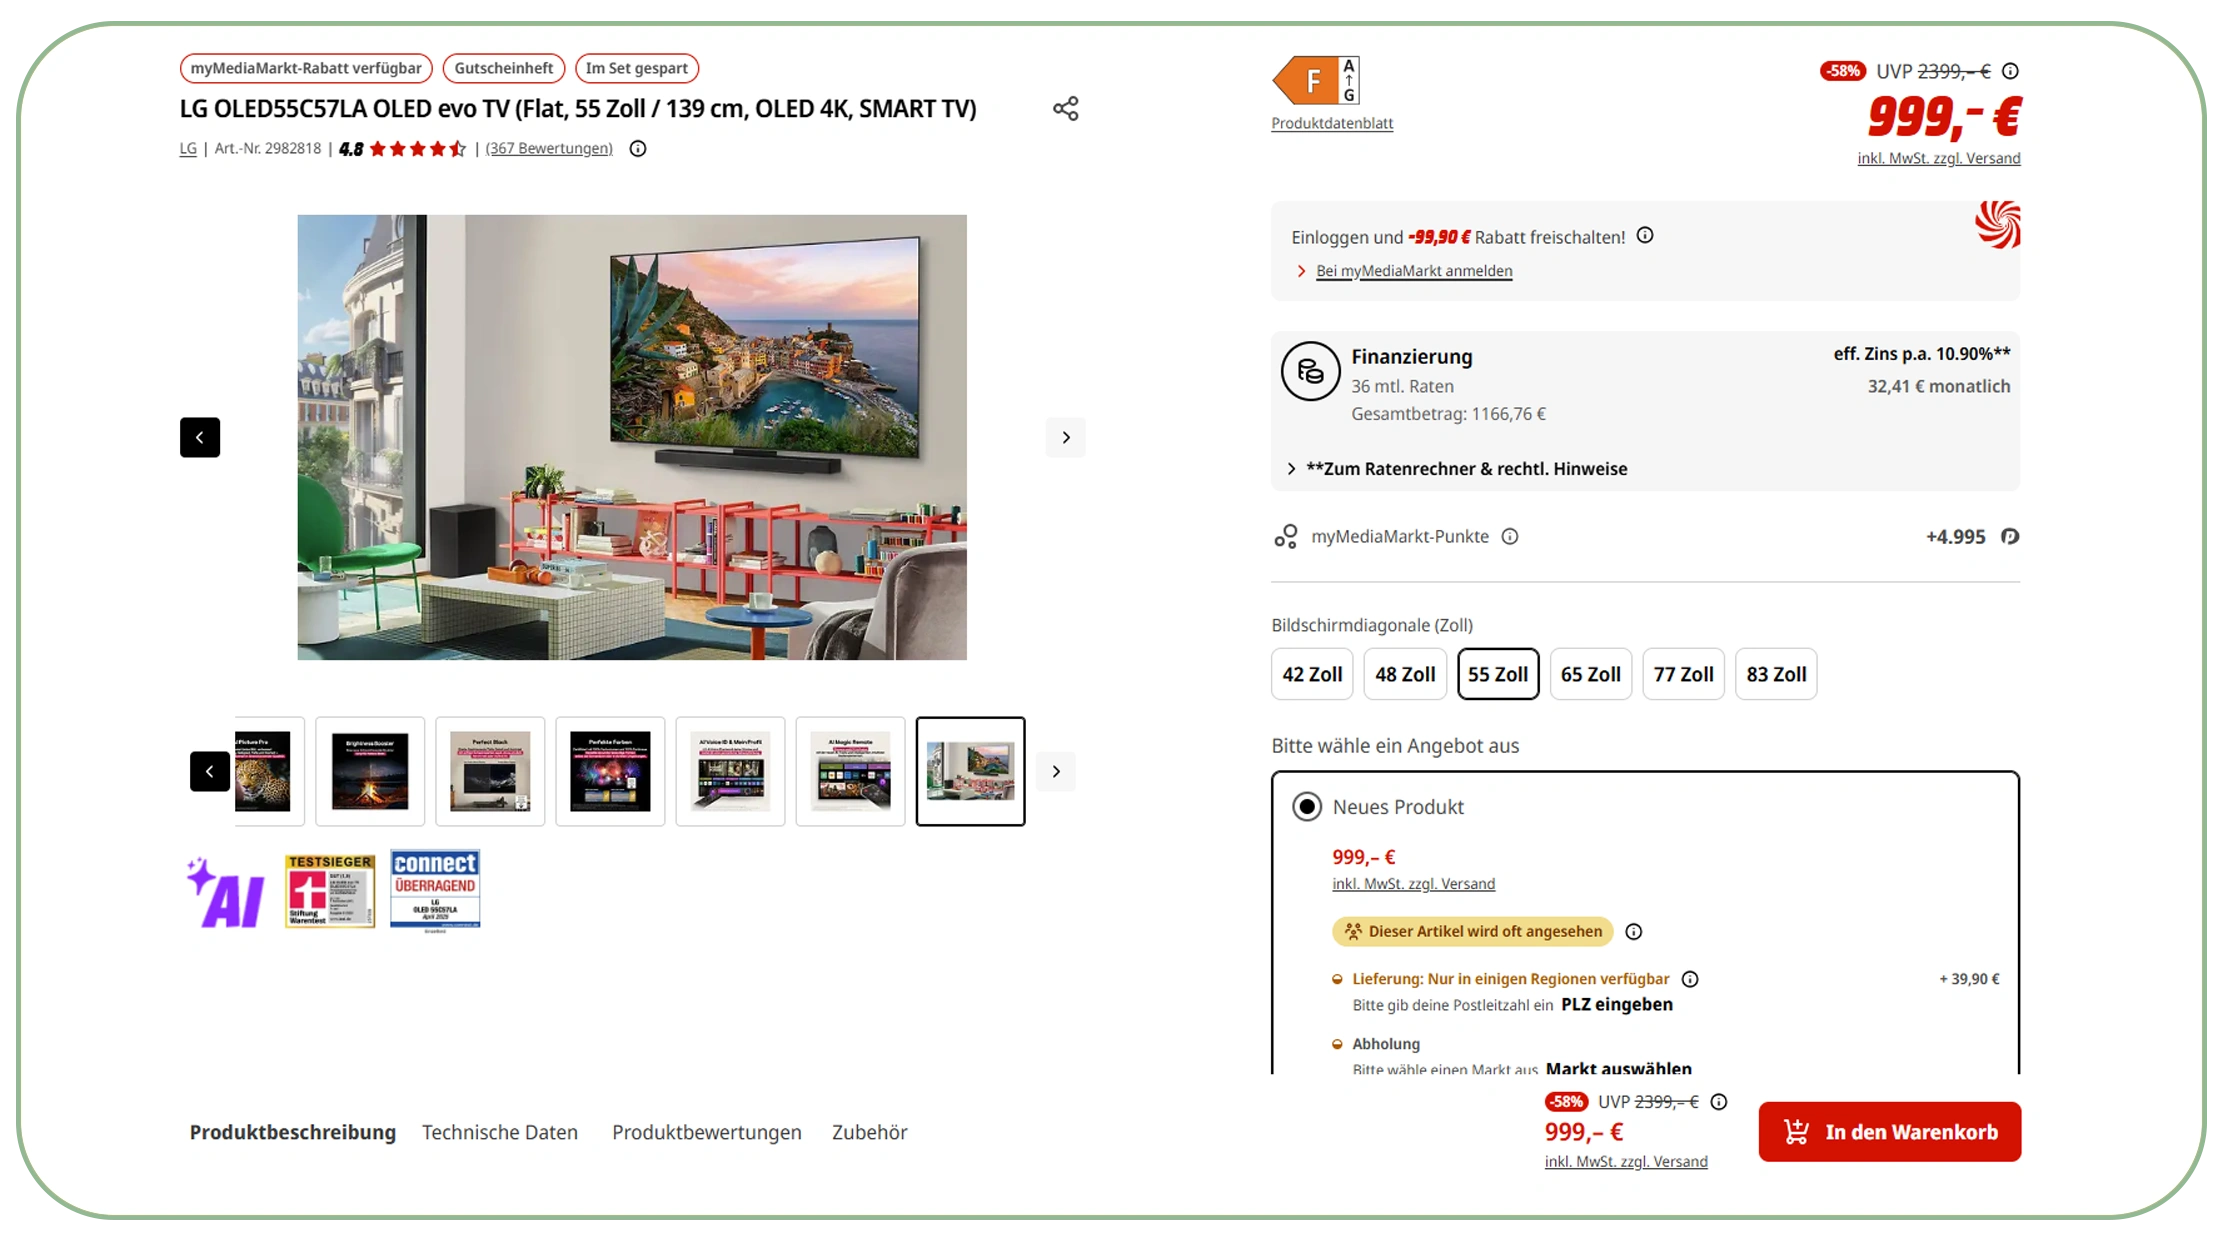The width and height of the screenshot is (2223, 1240).
Task: Click the large red 999,- € price
Action: [x=1944, y=117]
